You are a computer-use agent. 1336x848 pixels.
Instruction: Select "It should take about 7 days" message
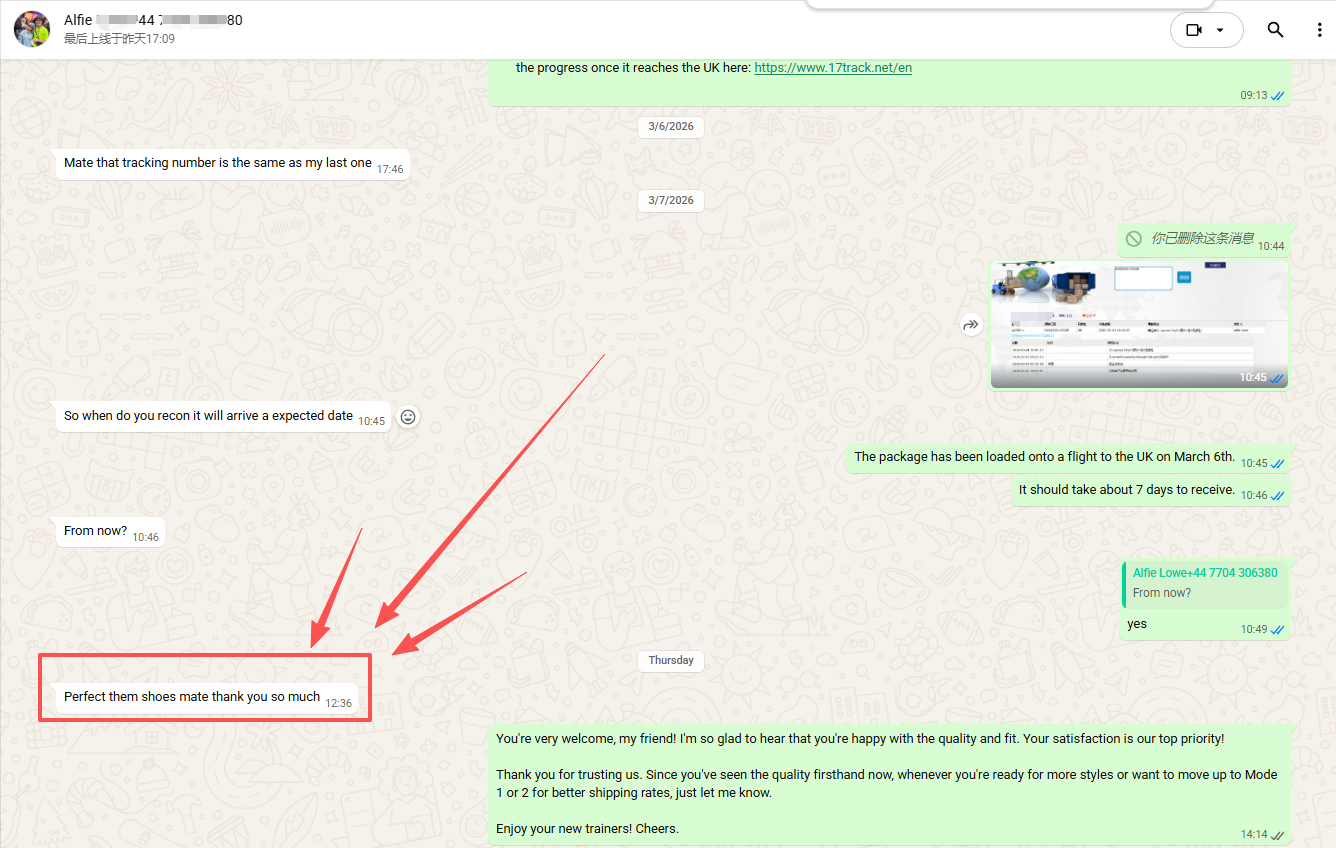point(1150,491)
